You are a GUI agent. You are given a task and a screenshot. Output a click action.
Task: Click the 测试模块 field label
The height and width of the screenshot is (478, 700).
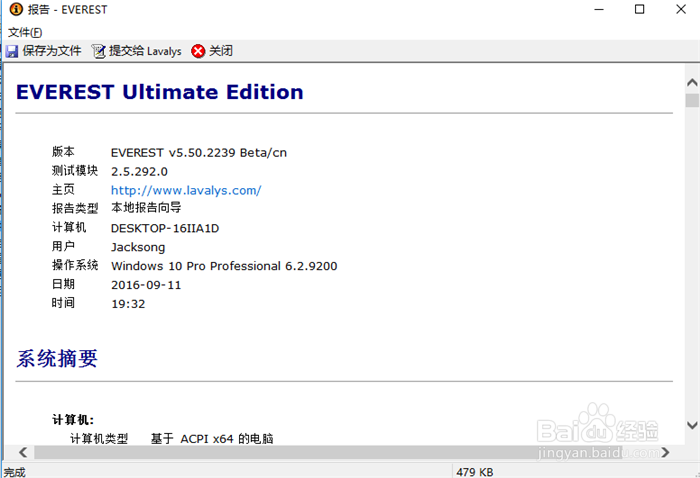[x=75, y=170]
